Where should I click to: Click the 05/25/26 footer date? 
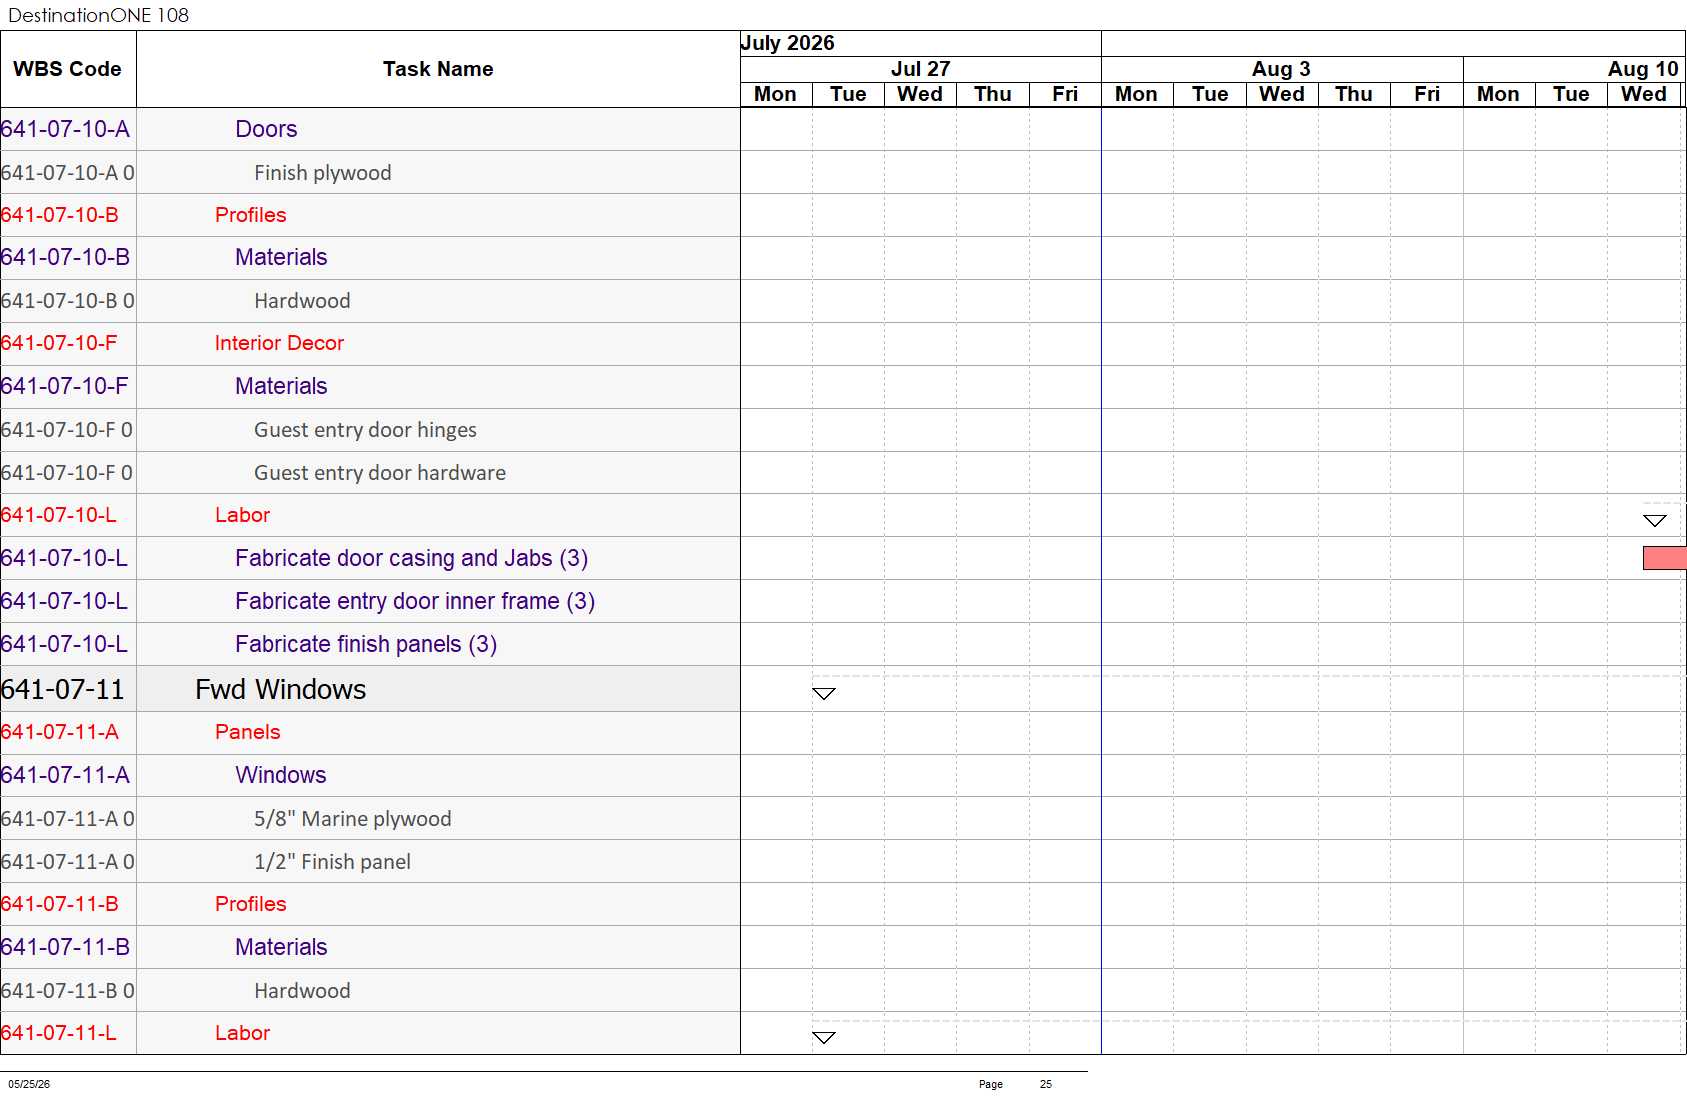tap(29, 1084)
